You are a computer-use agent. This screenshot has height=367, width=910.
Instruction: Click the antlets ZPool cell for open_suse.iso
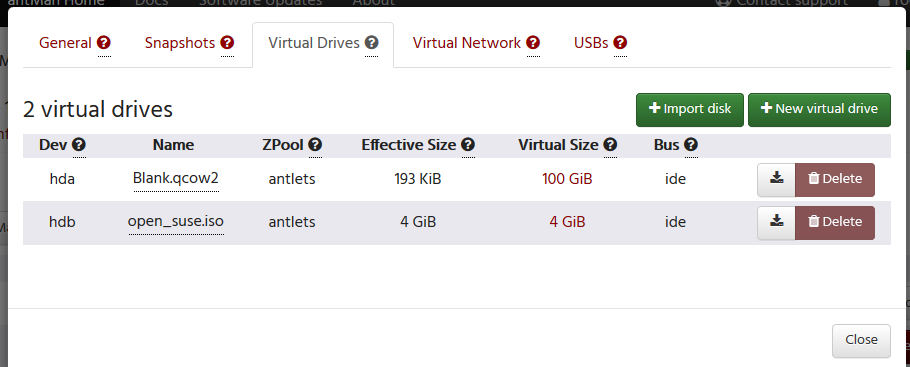click(x=292, y=222)
